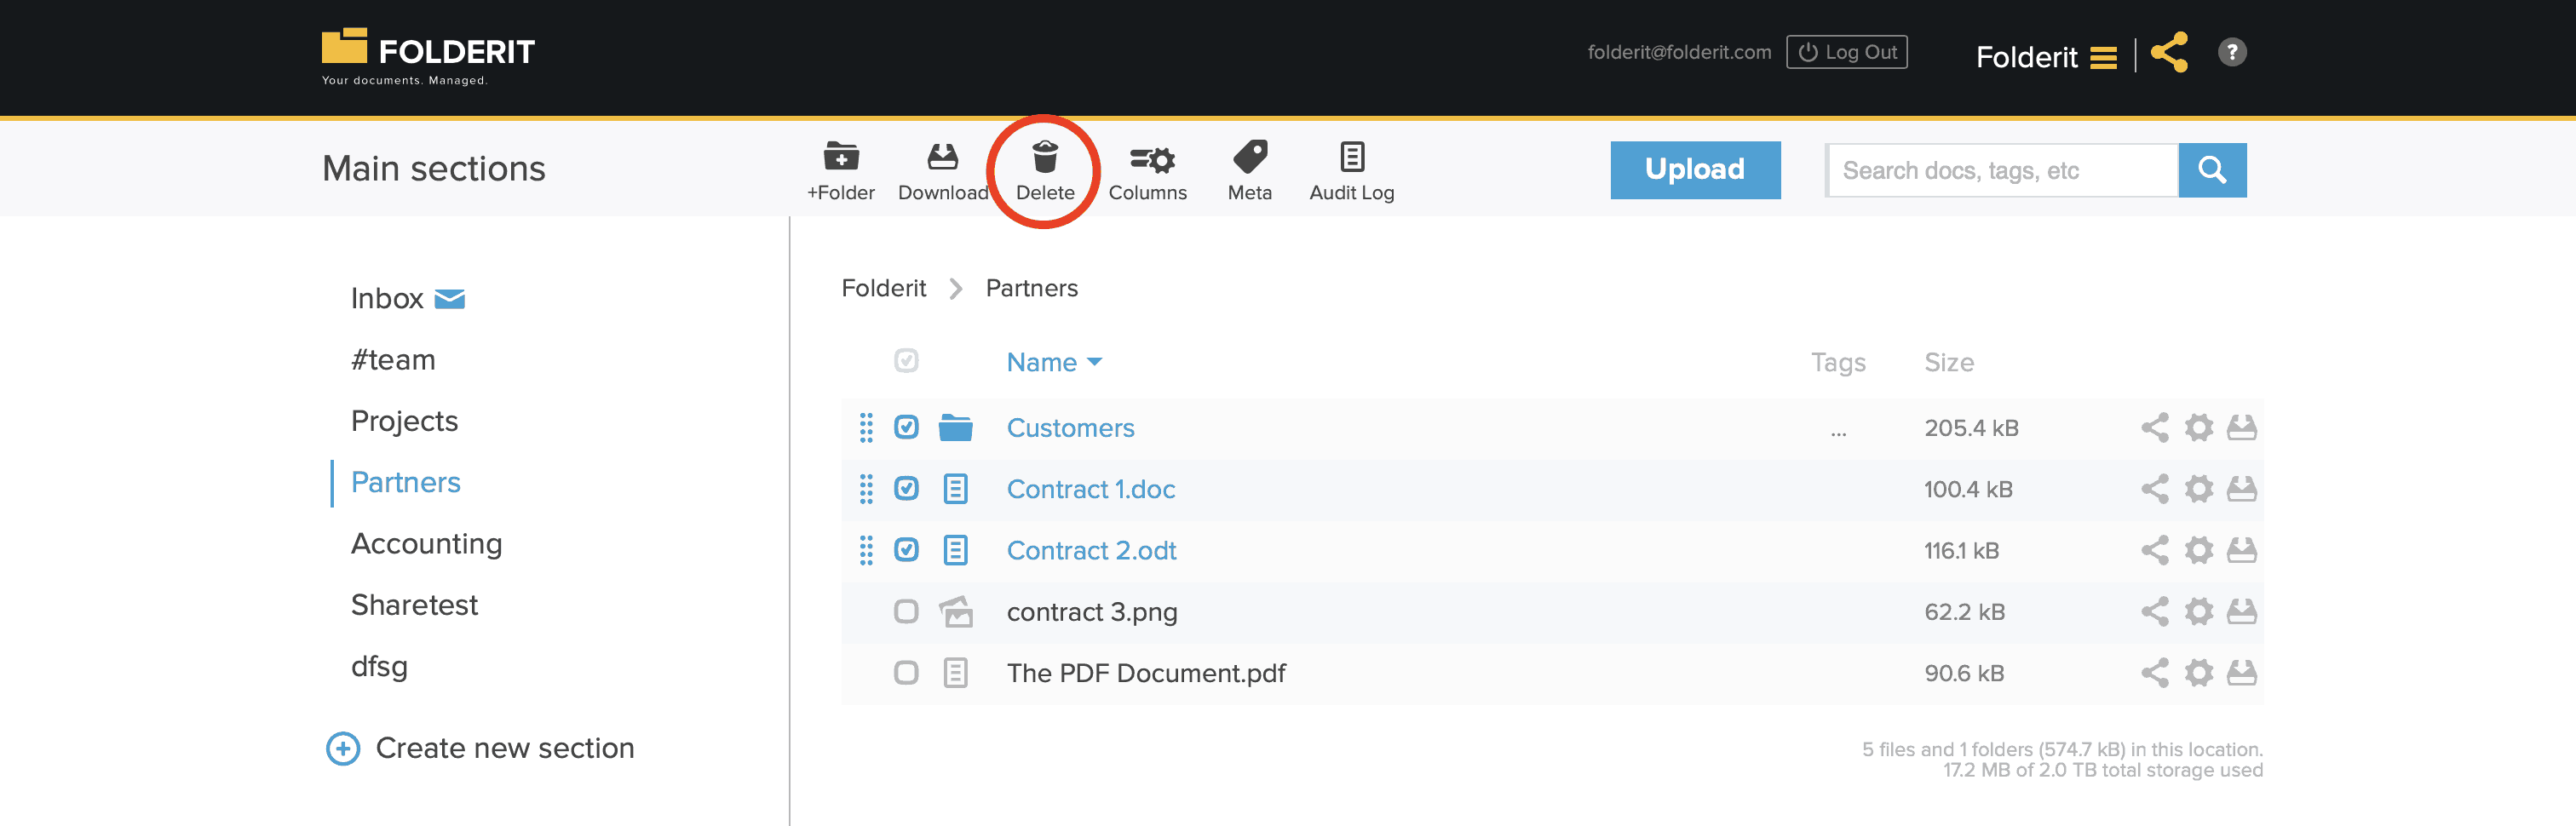Download contract 3.png via row icon

tap(2242, 611)
